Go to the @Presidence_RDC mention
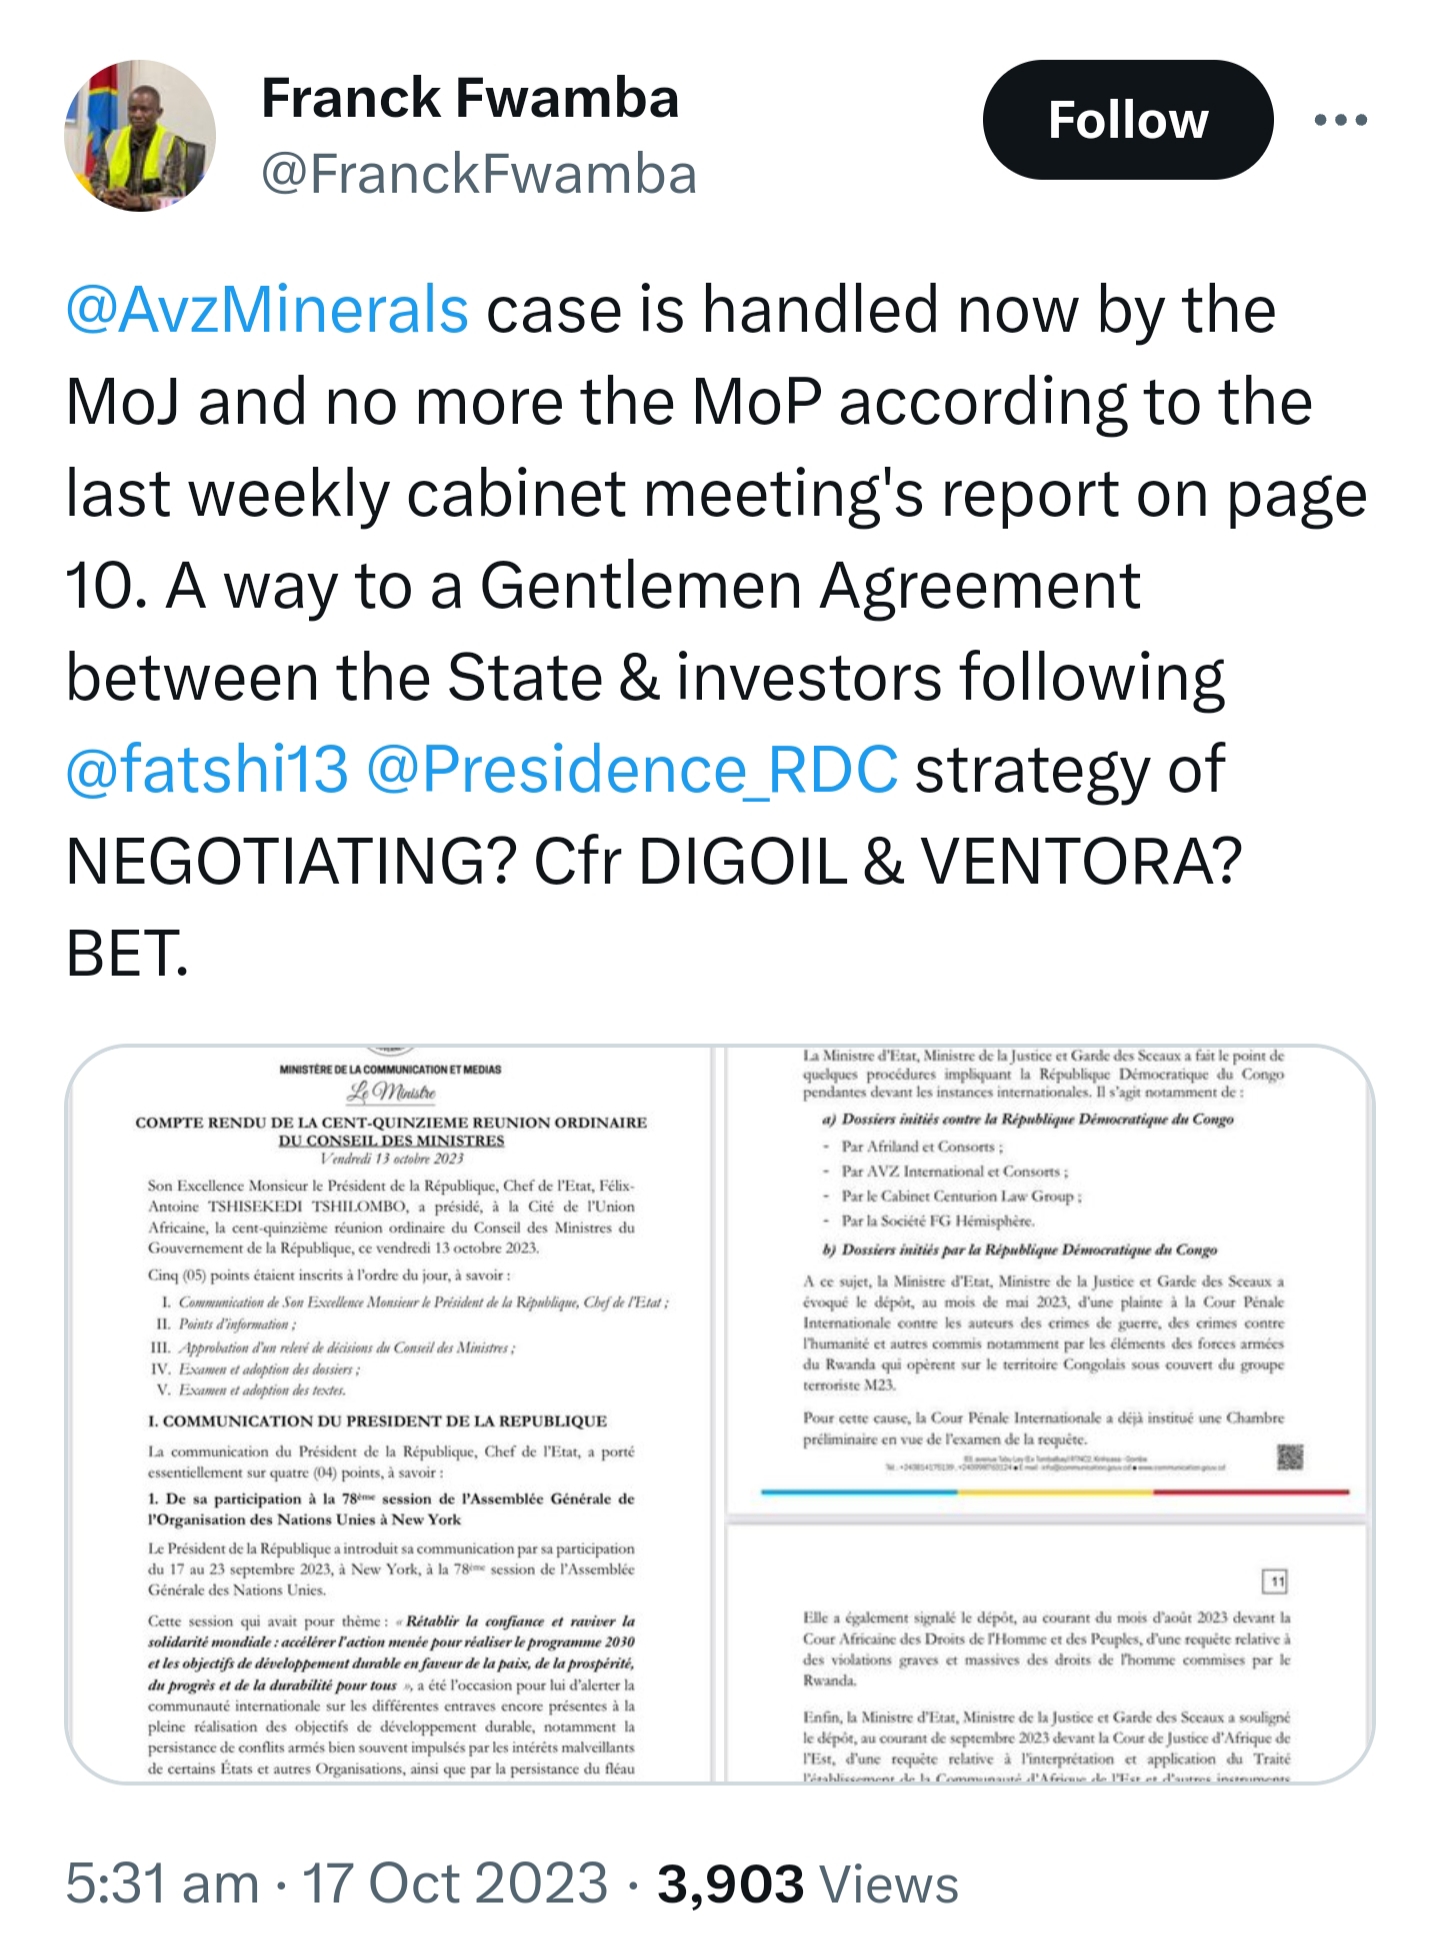Screen dimensions: 1440x1957 pyautogui.click(x=632, y=769)
